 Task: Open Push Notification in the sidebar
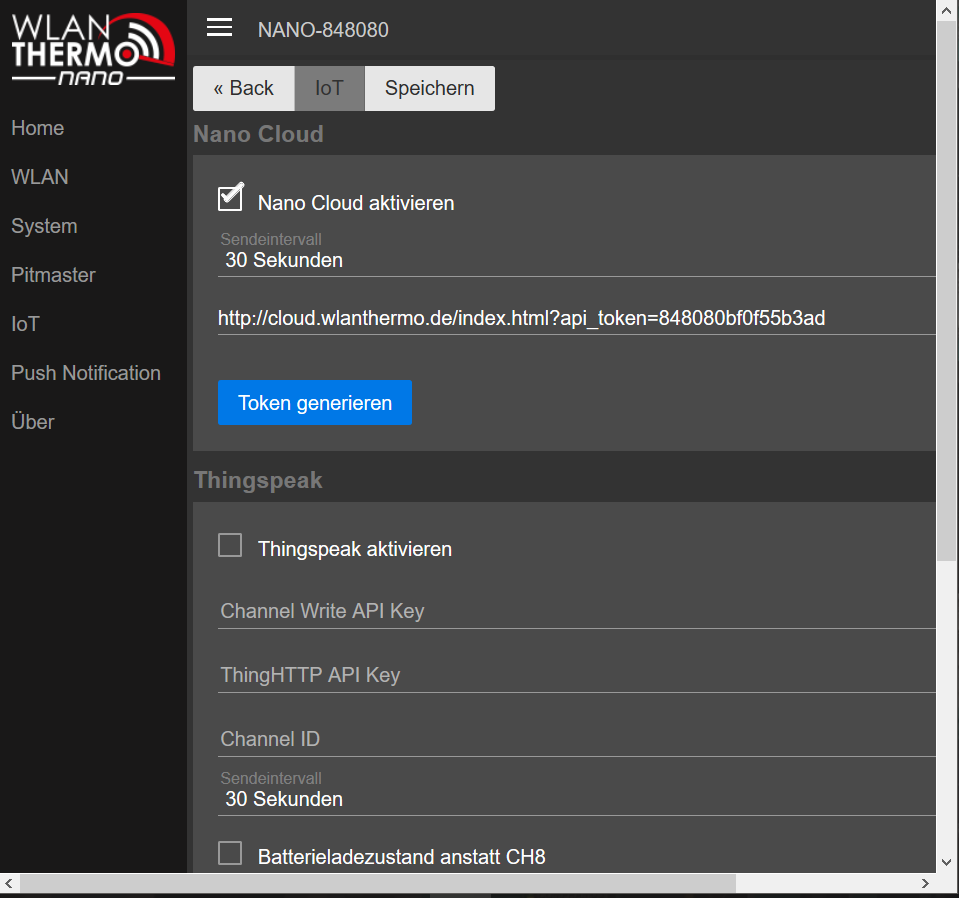coord(86,373)
